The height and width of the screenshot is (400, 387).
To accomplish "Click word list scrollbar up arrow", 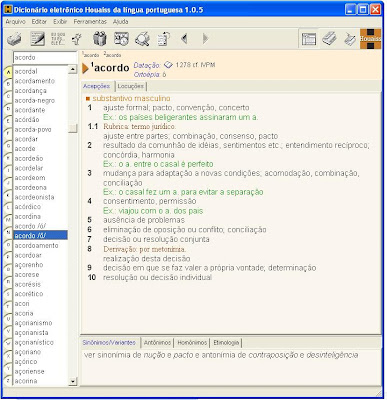I will (72, 69).
